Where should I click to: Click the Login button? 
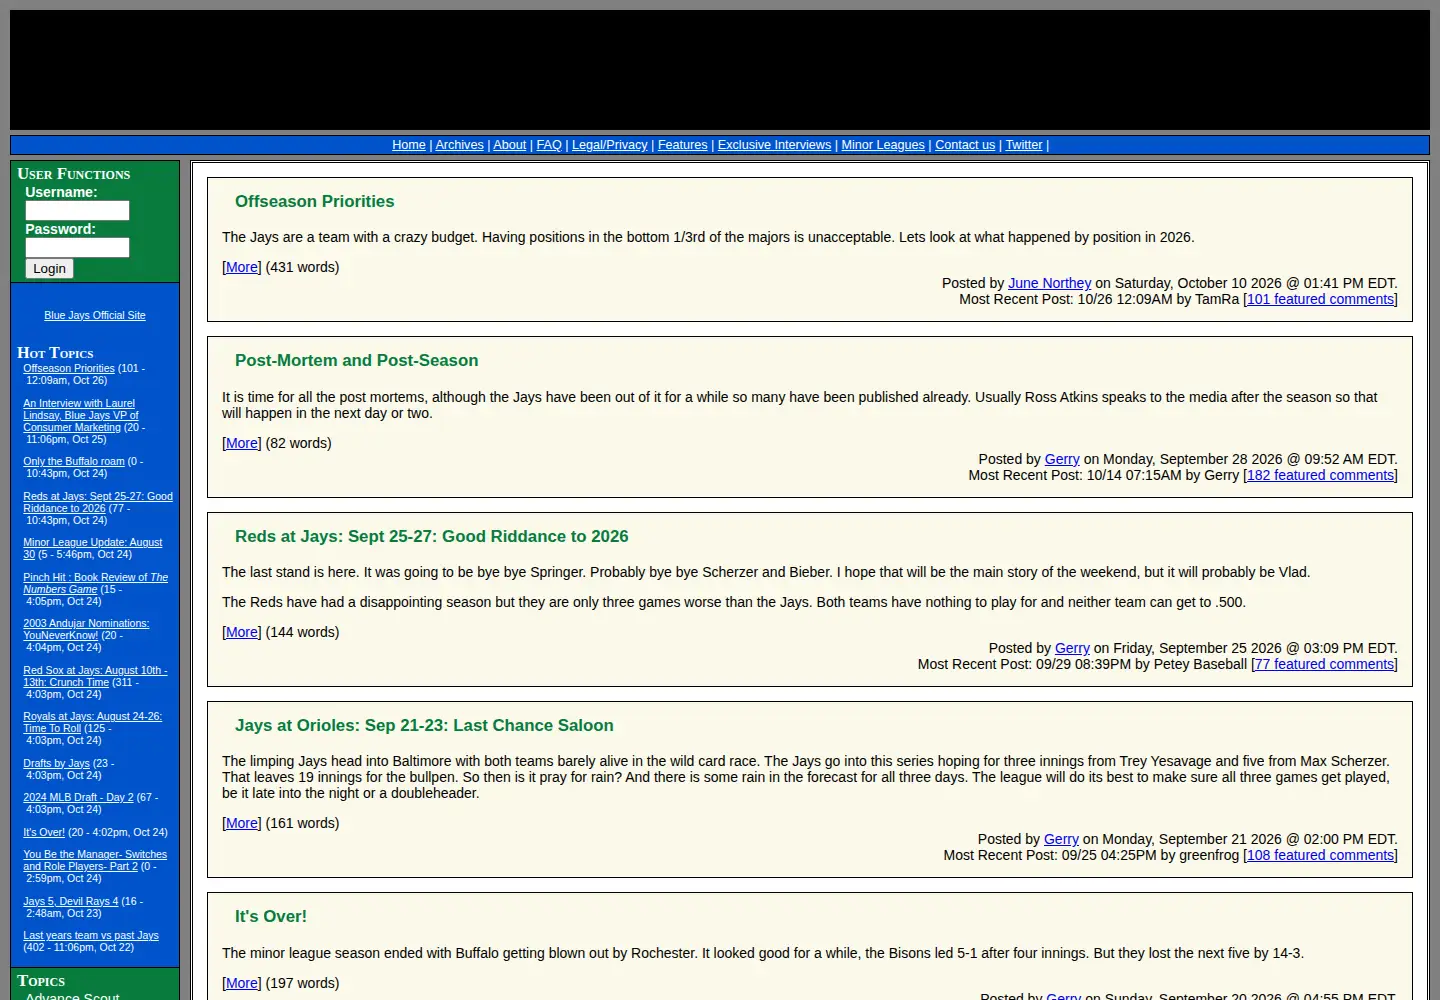(x=49, y=268)
